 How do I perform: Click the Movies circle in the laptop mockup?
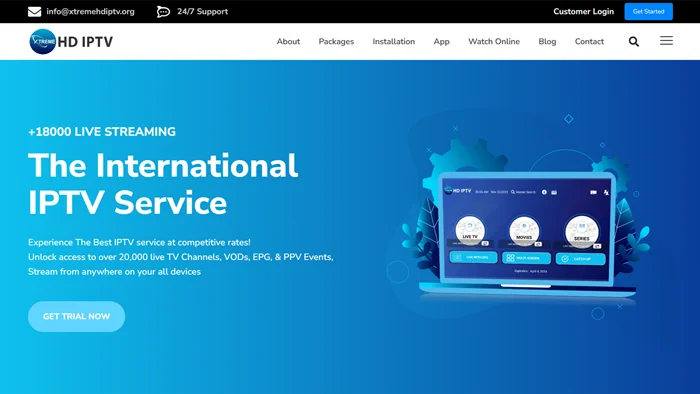[524, 231]
